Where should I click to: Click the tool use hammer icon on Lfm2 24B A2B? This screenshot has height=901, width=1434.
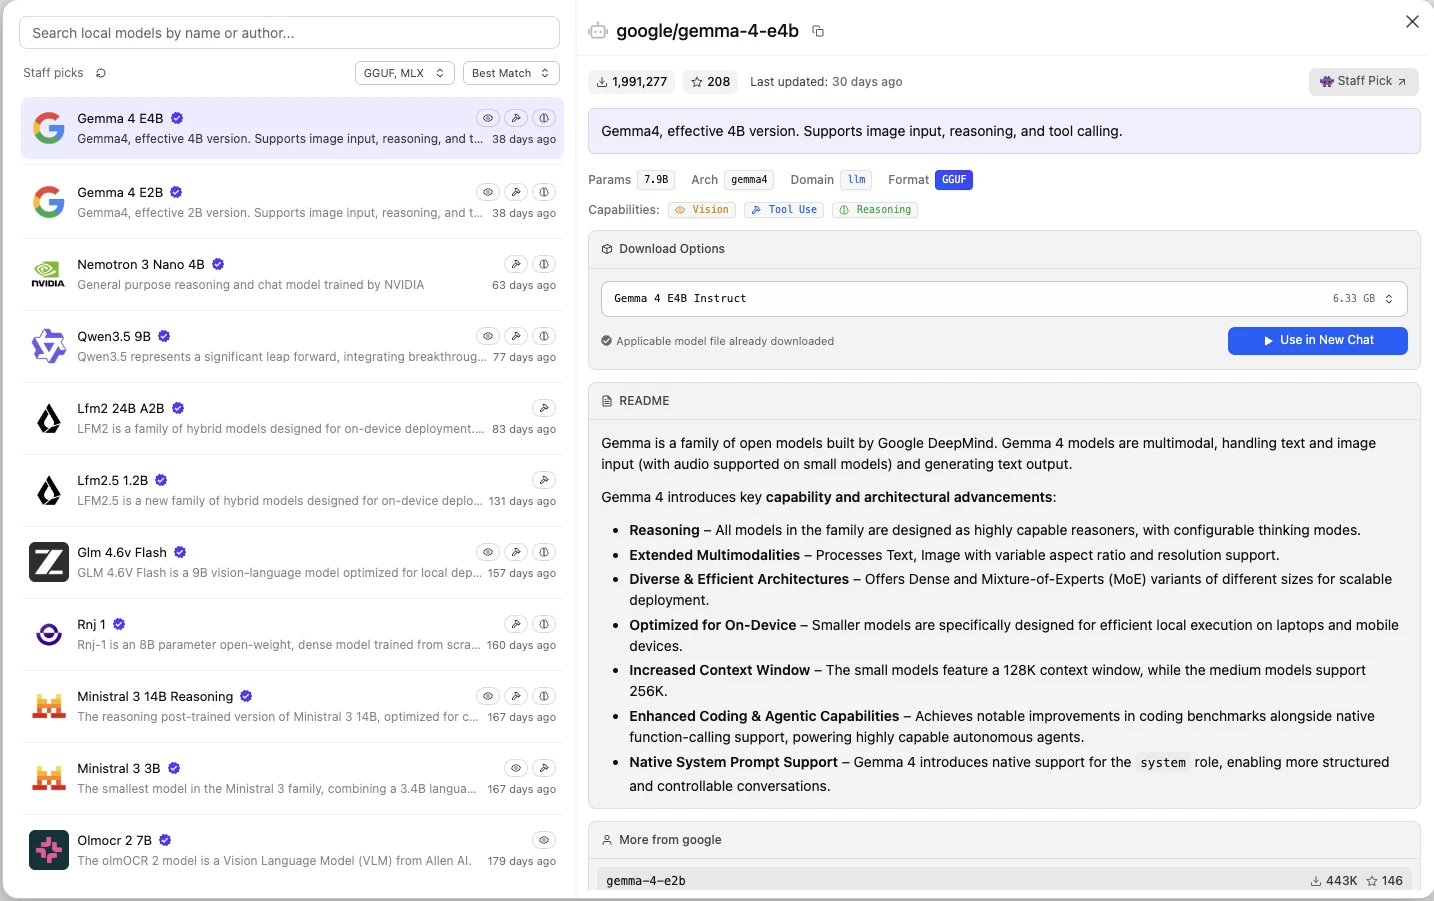[544, 408]
